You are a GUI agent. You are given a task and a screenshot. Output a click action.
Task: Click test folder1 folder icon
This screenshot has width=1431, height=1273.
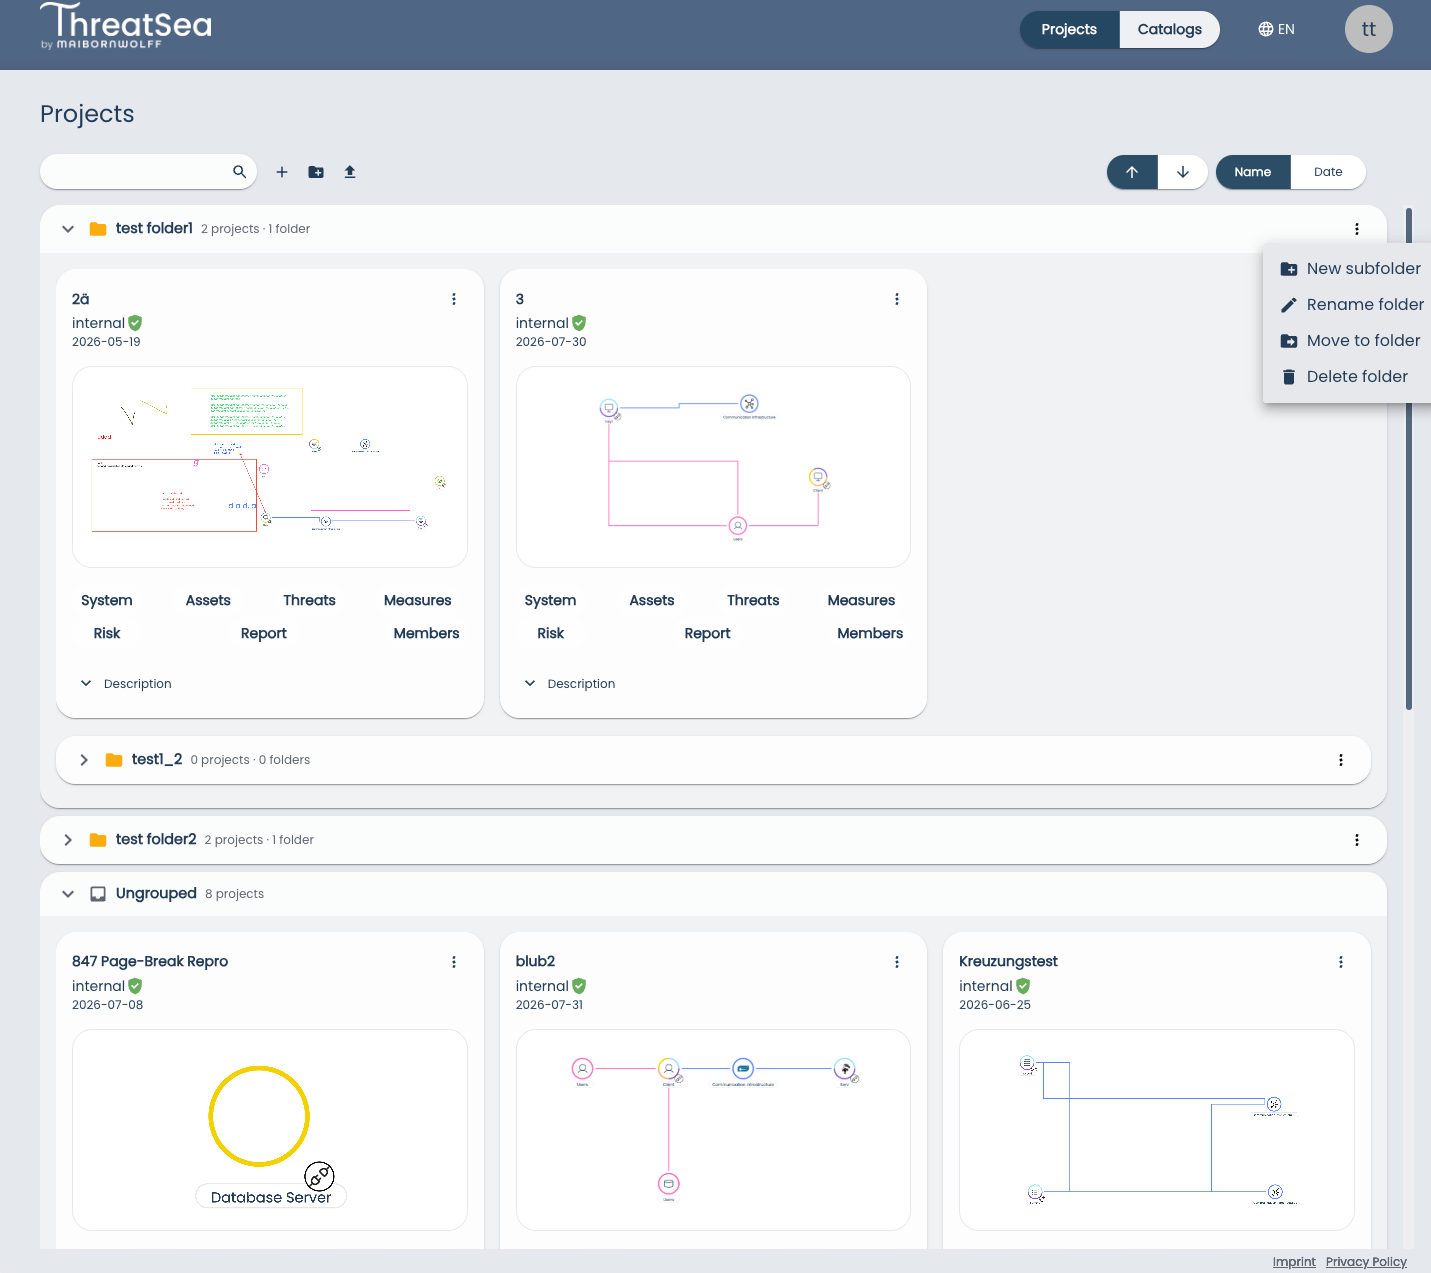98,229
